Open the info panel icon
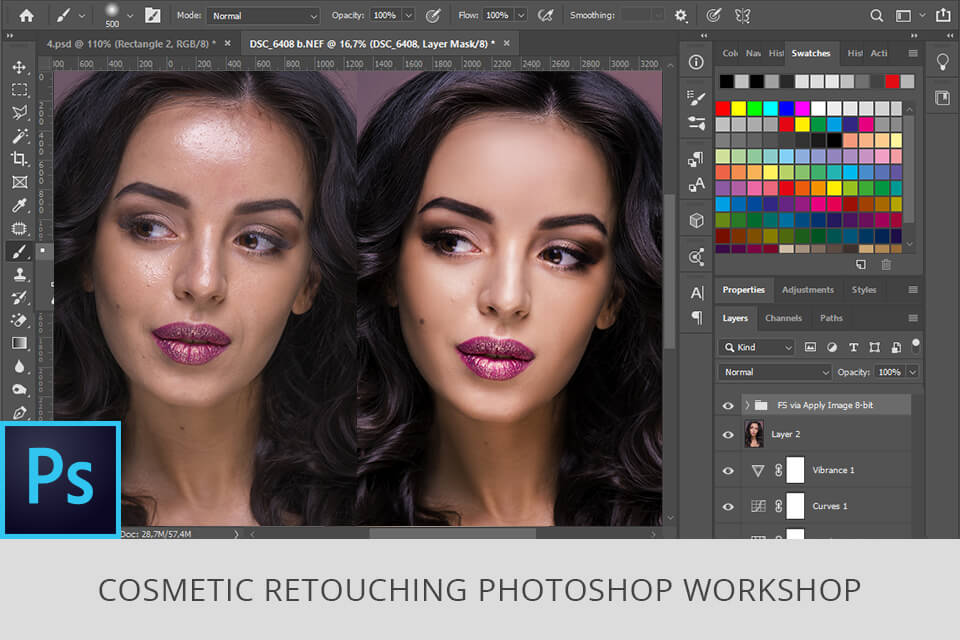Image resolution: width=960 pixels, height=640 pixels. click(x=696, y=62)
